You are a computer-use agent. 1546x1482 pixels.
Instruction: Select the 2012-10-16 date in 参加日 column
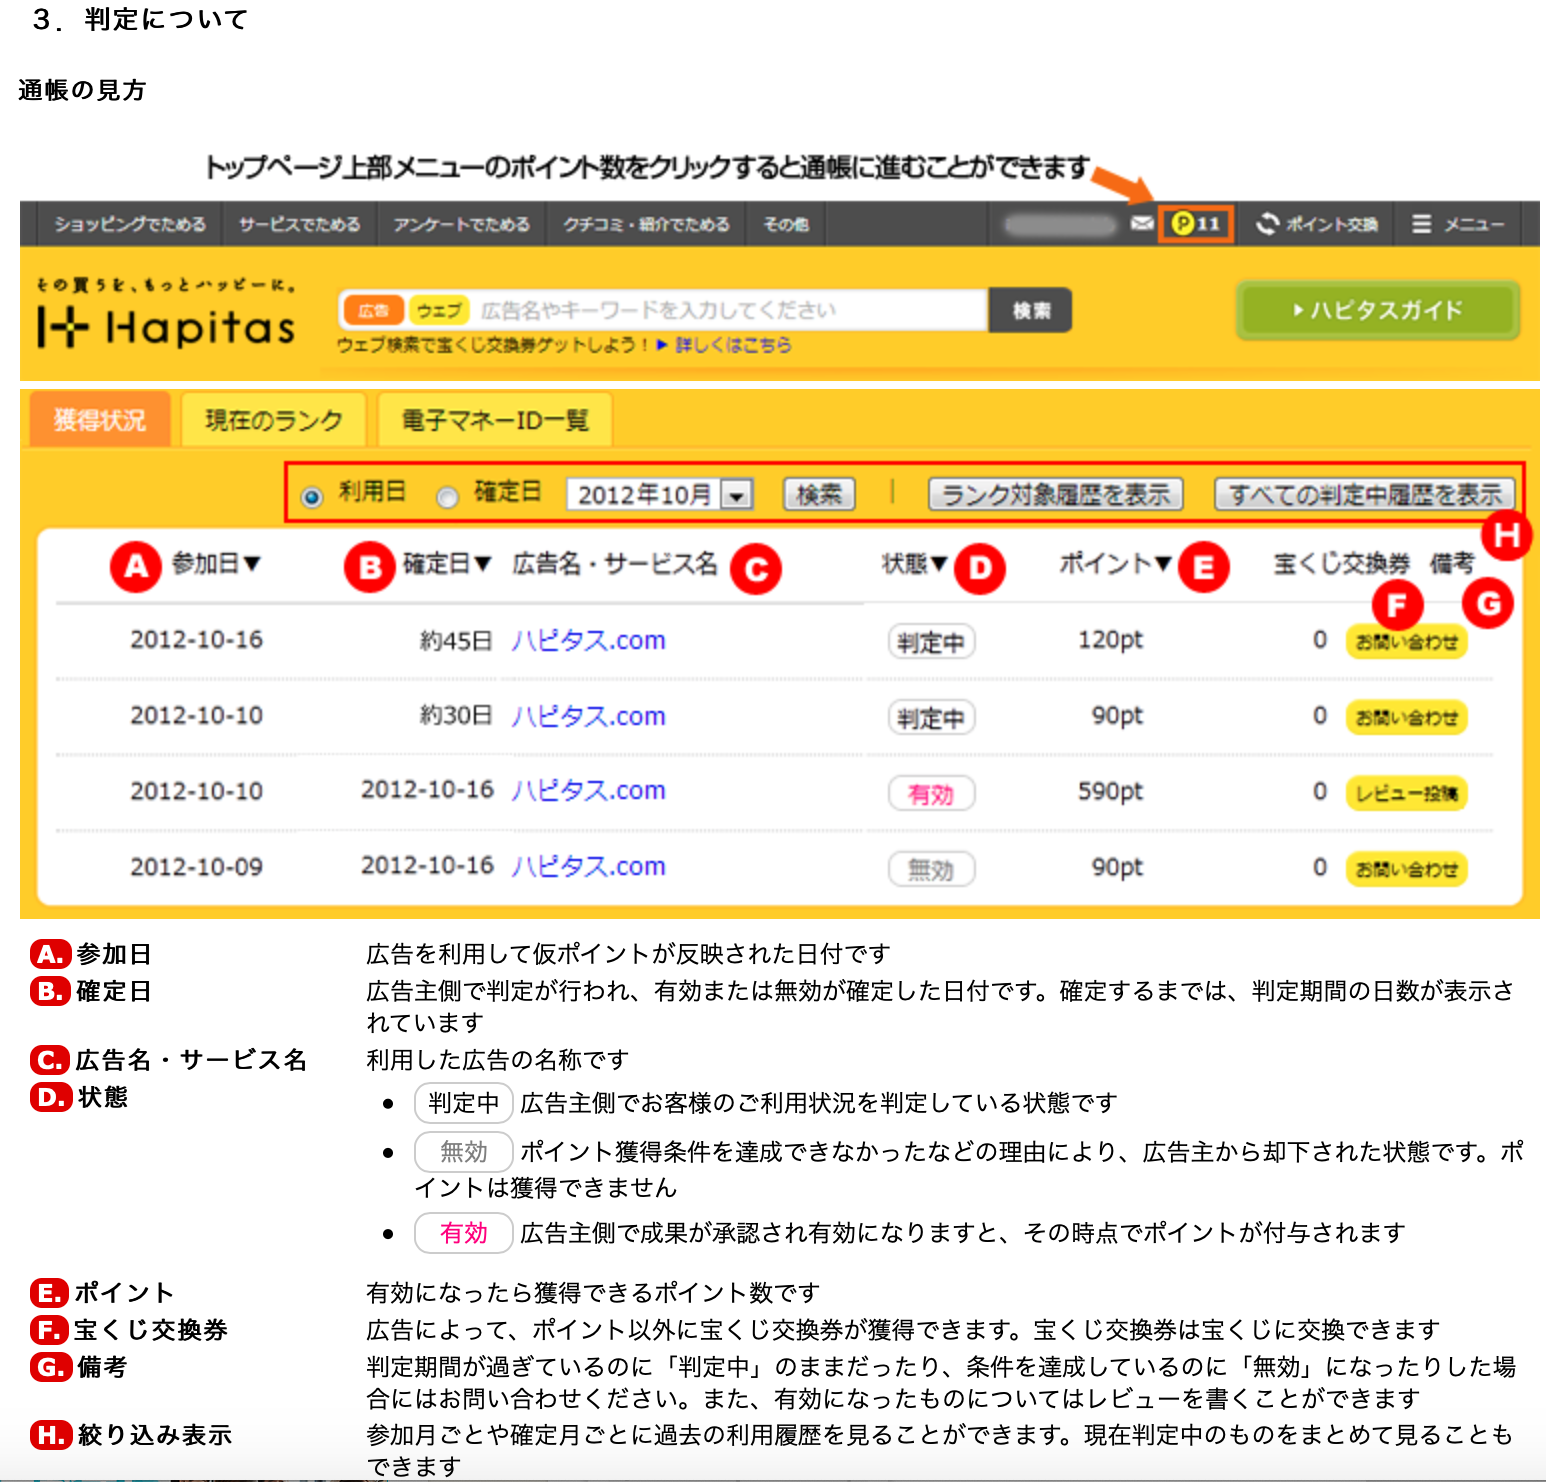tap(197, 640)
